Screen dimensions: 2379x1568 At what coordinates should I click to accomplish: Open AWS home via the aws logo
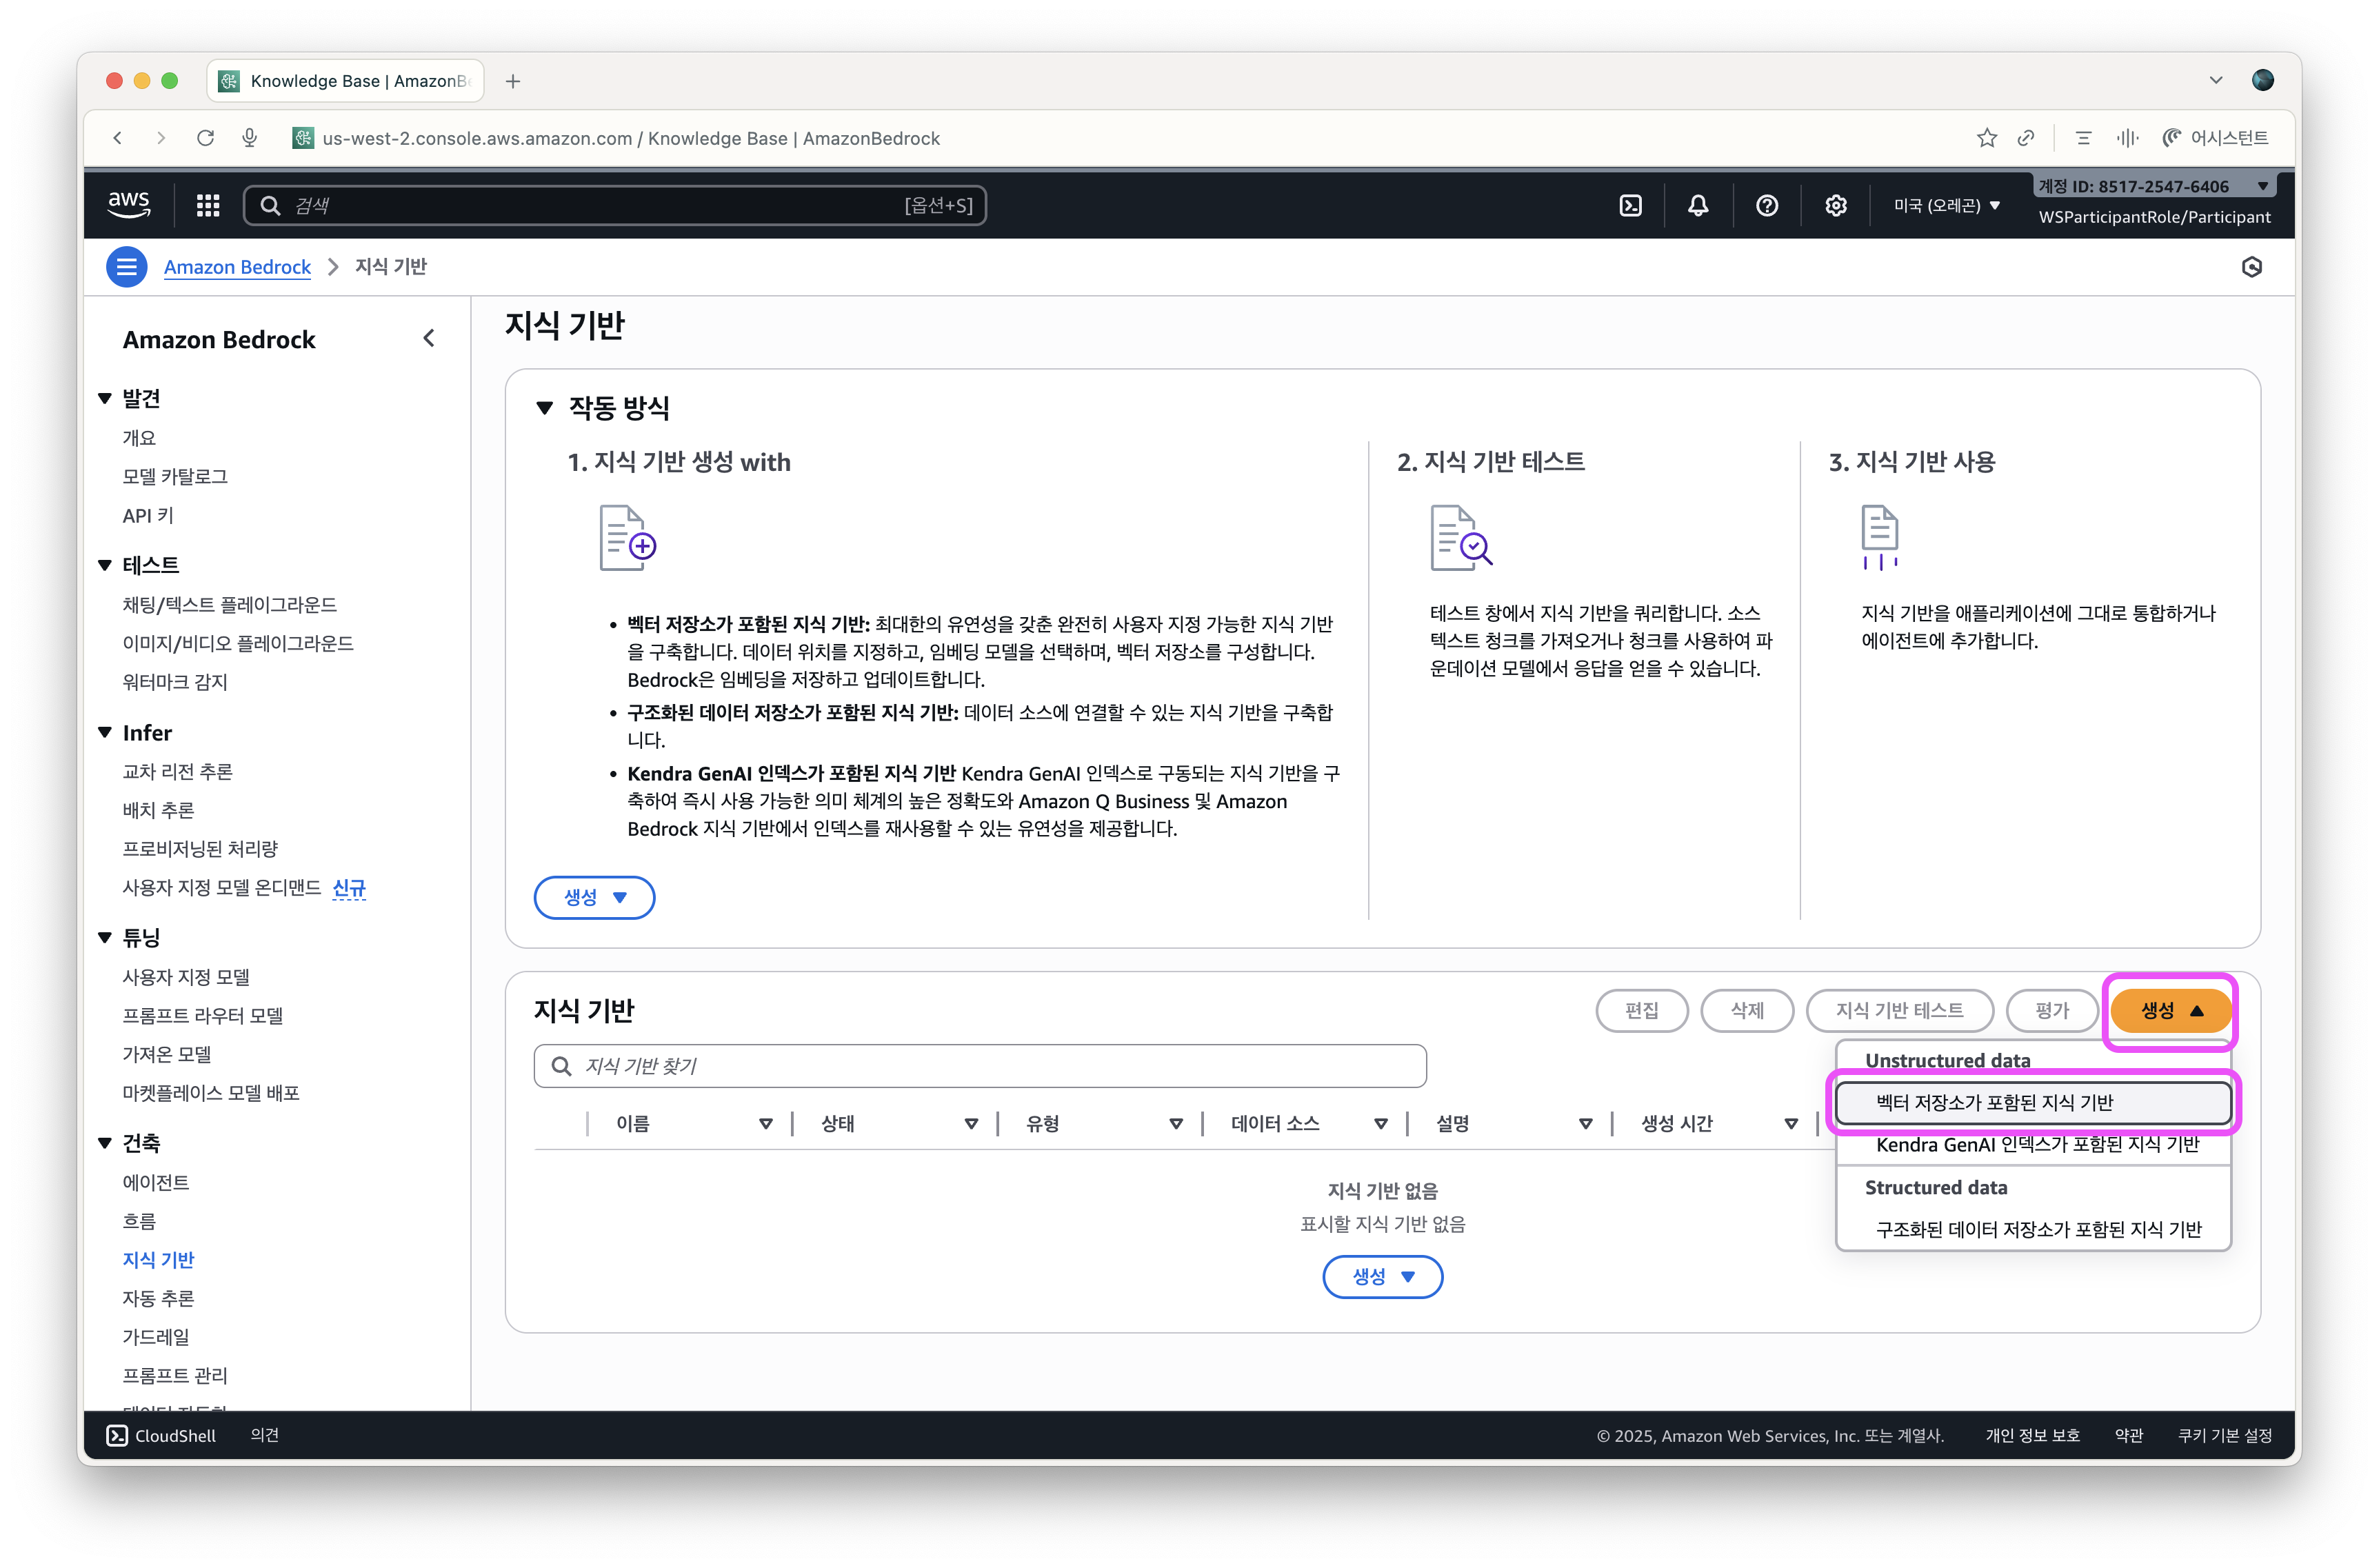coord(129,205)
